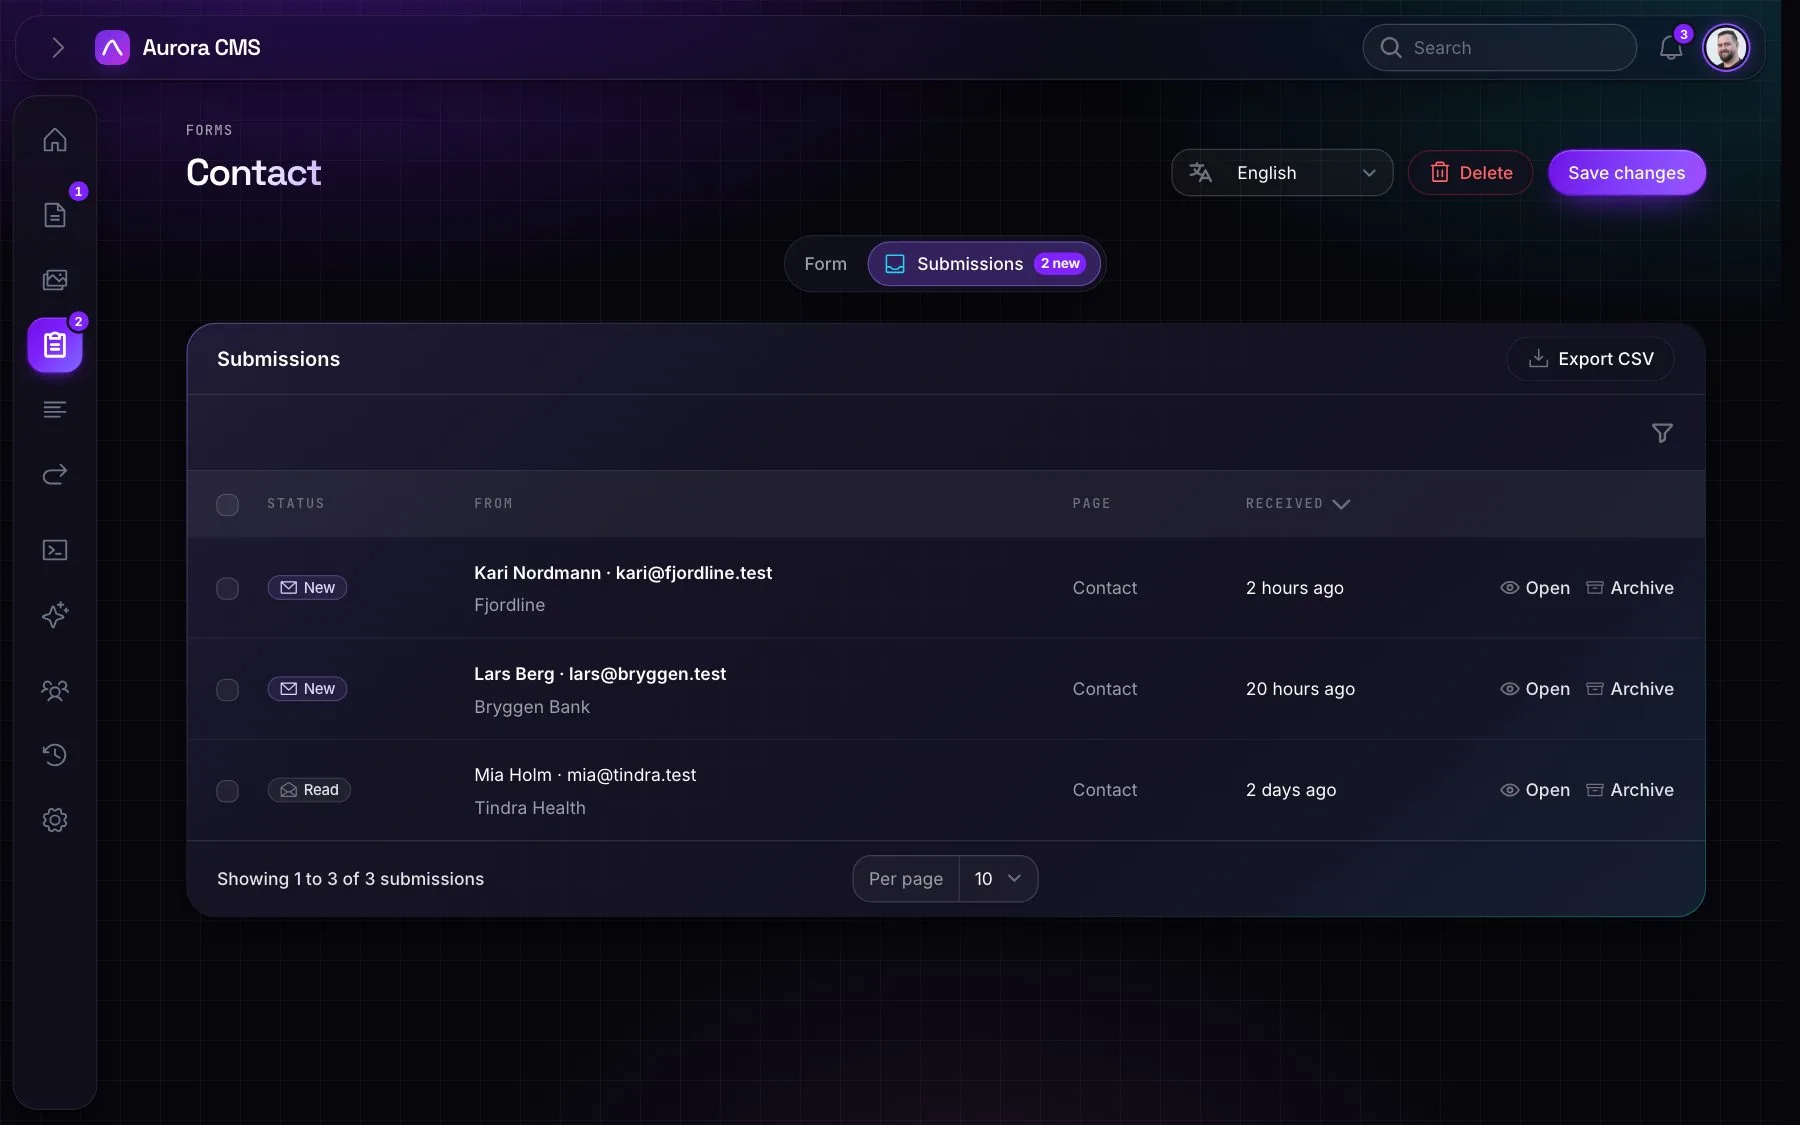
Task: Open the user avatar menu
Action: (x=1726, y=48)
